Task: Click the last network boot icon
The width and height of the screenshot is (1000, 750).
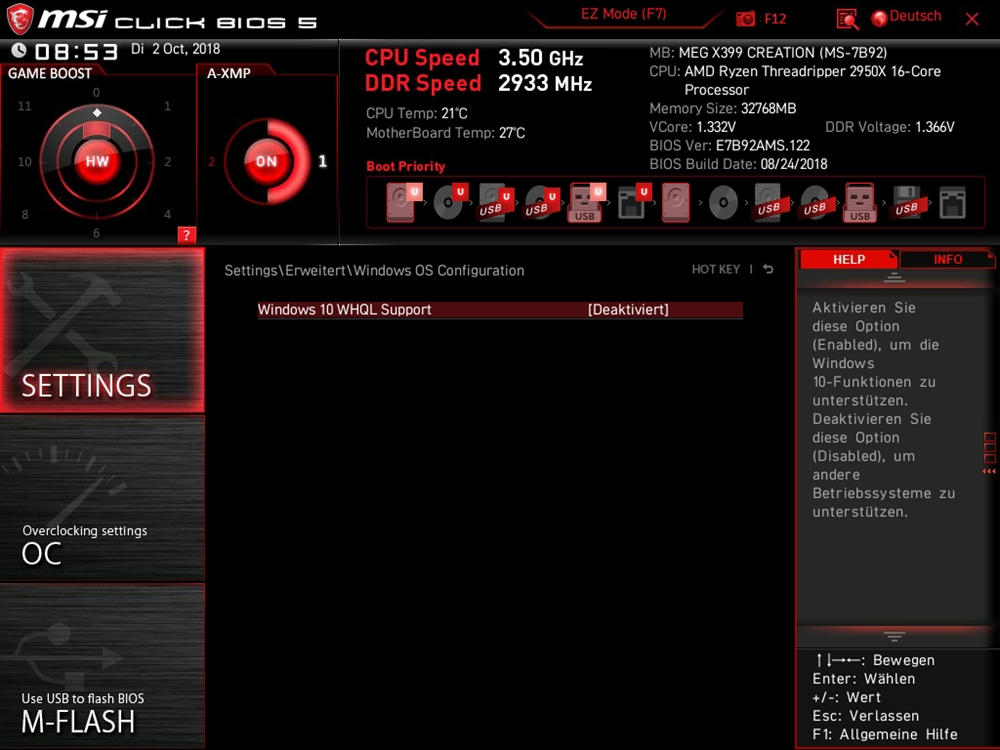Action: (952, 203)
